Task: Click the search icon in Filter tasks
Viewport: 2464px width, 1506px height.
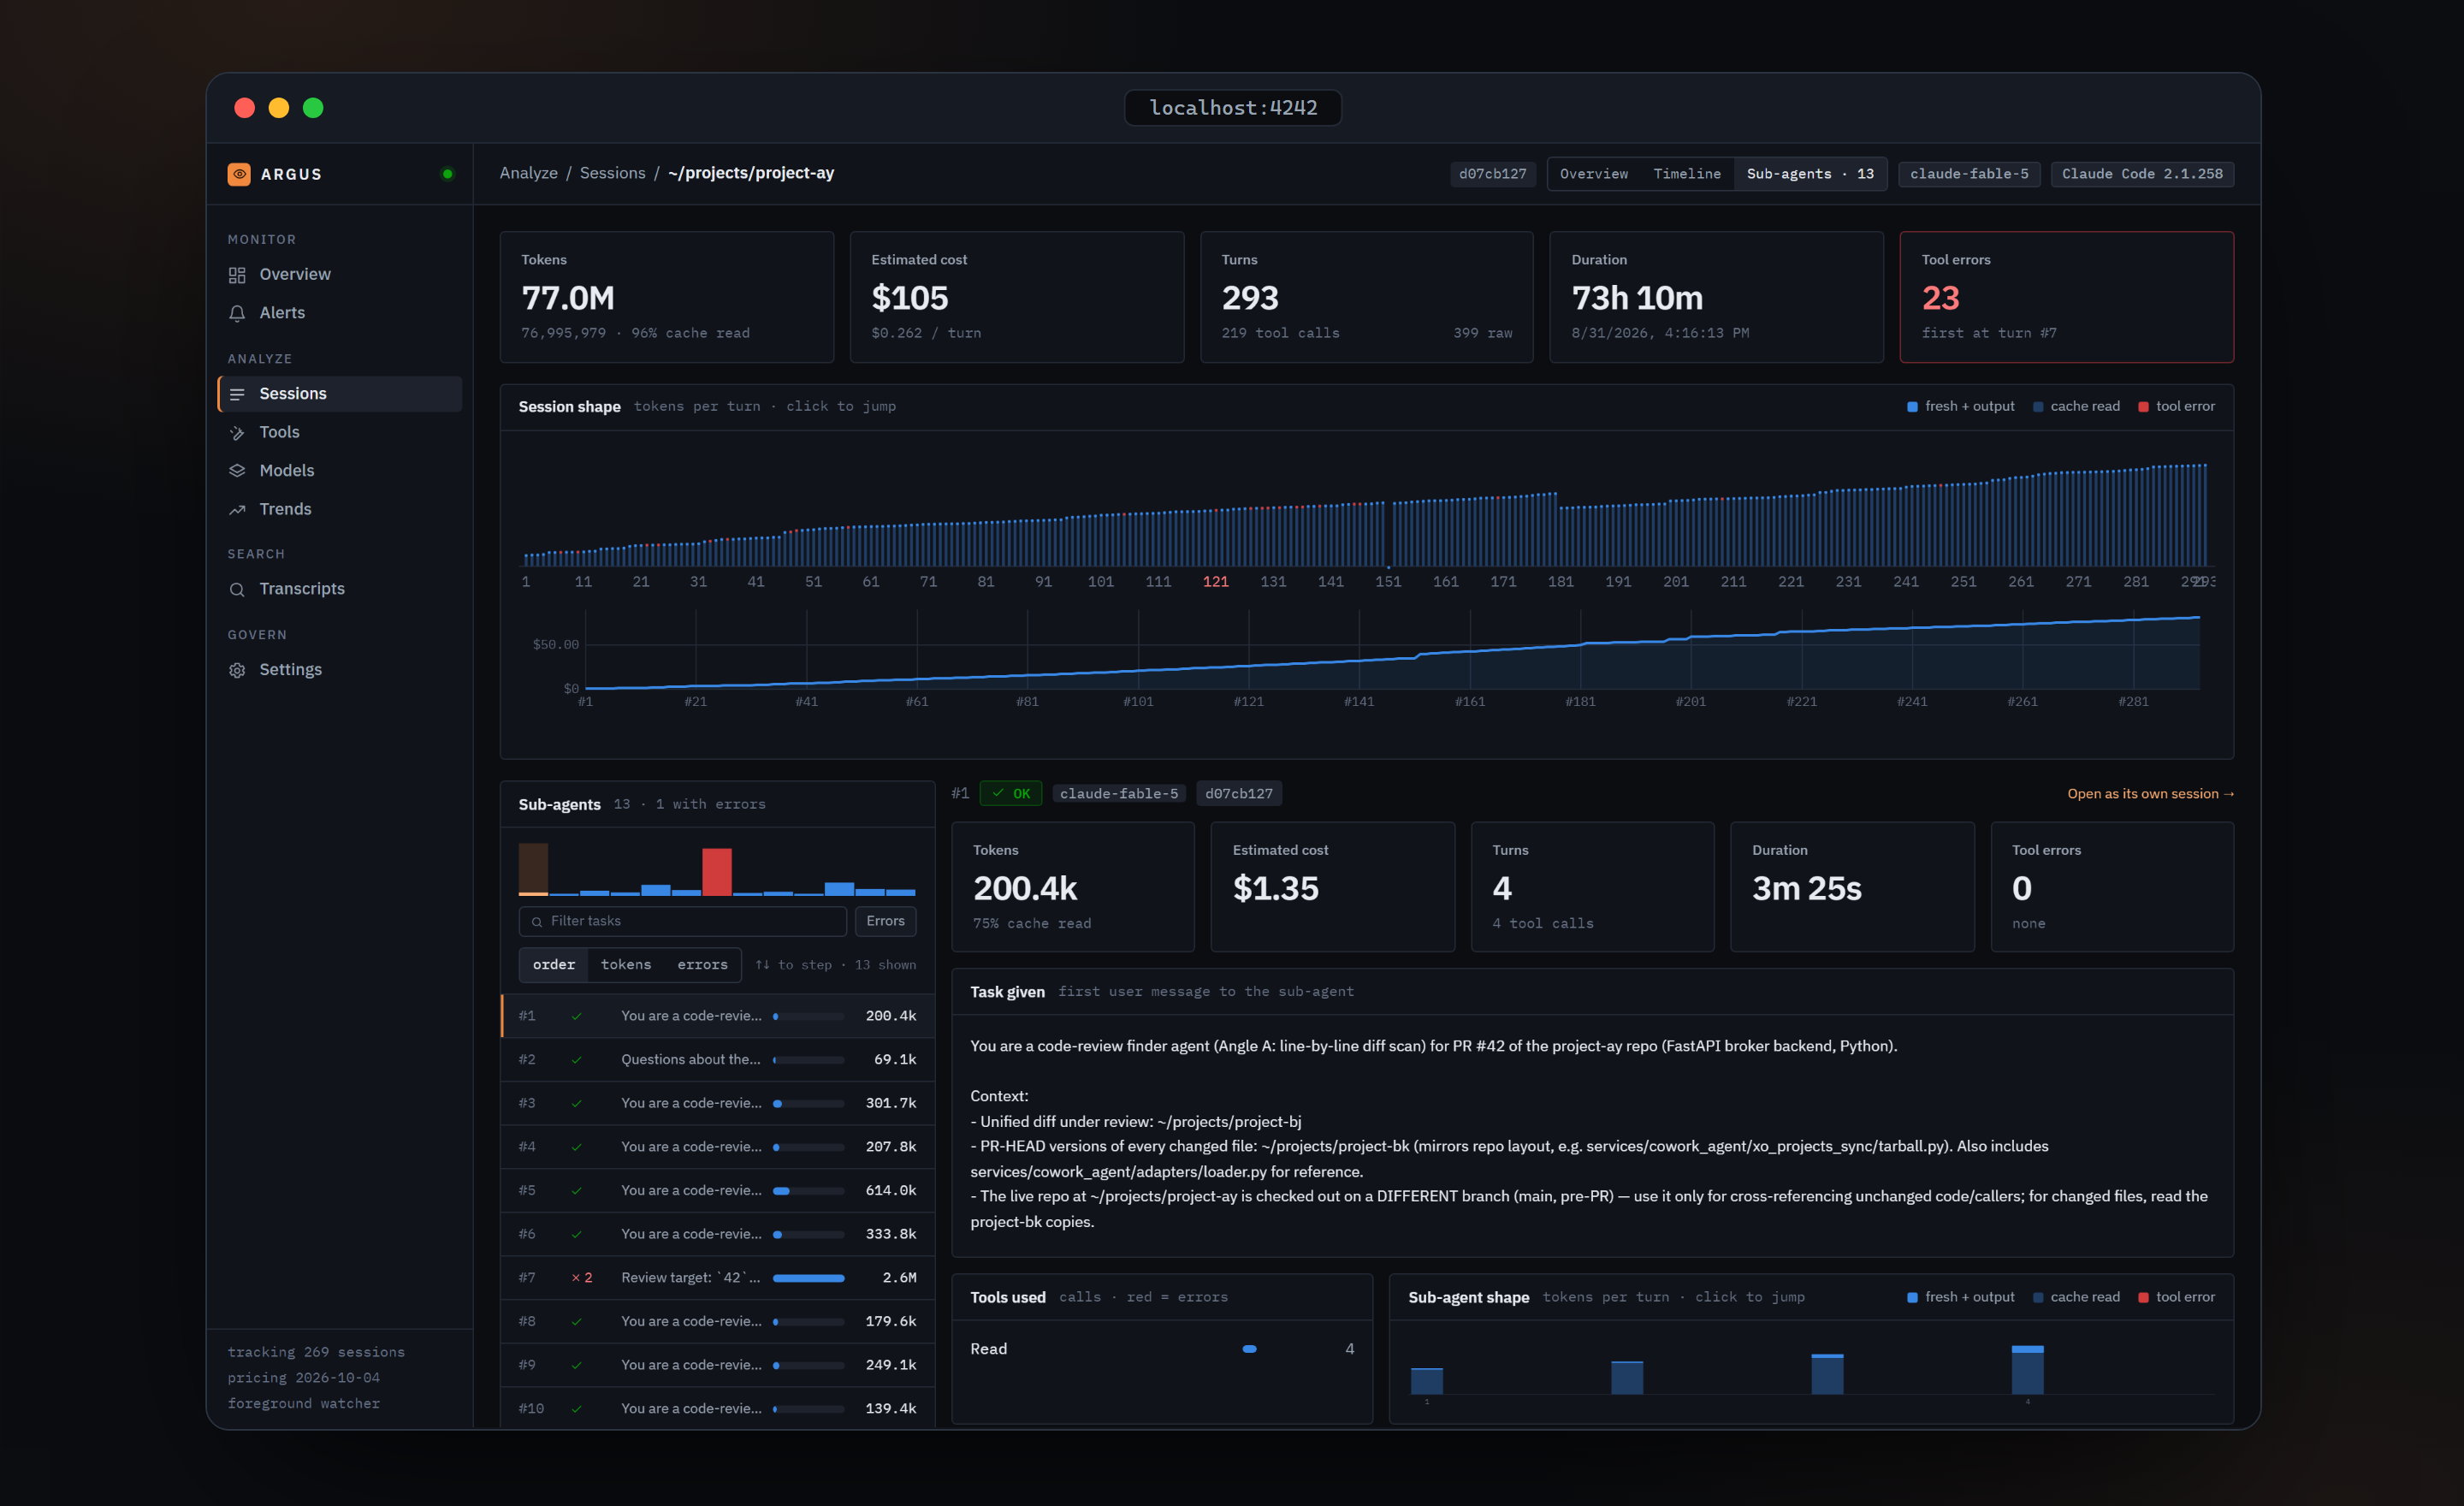Action: tap(537, 921)
